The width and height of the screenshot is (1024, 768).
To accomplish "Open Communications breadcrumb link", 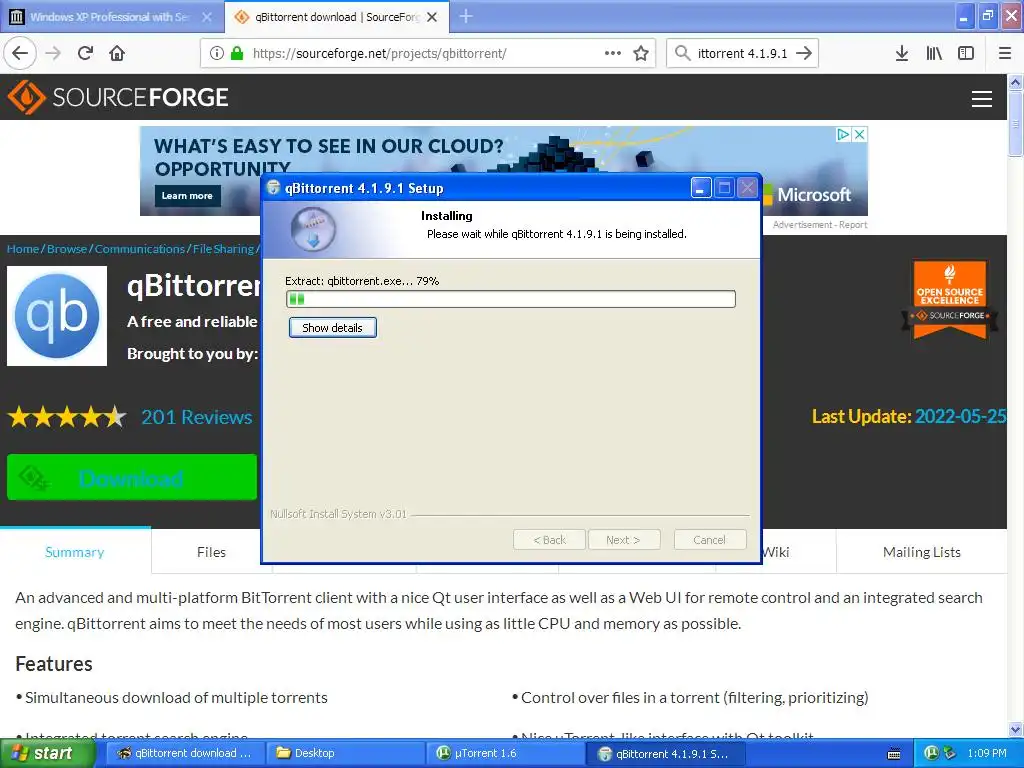I will point(140,249).
